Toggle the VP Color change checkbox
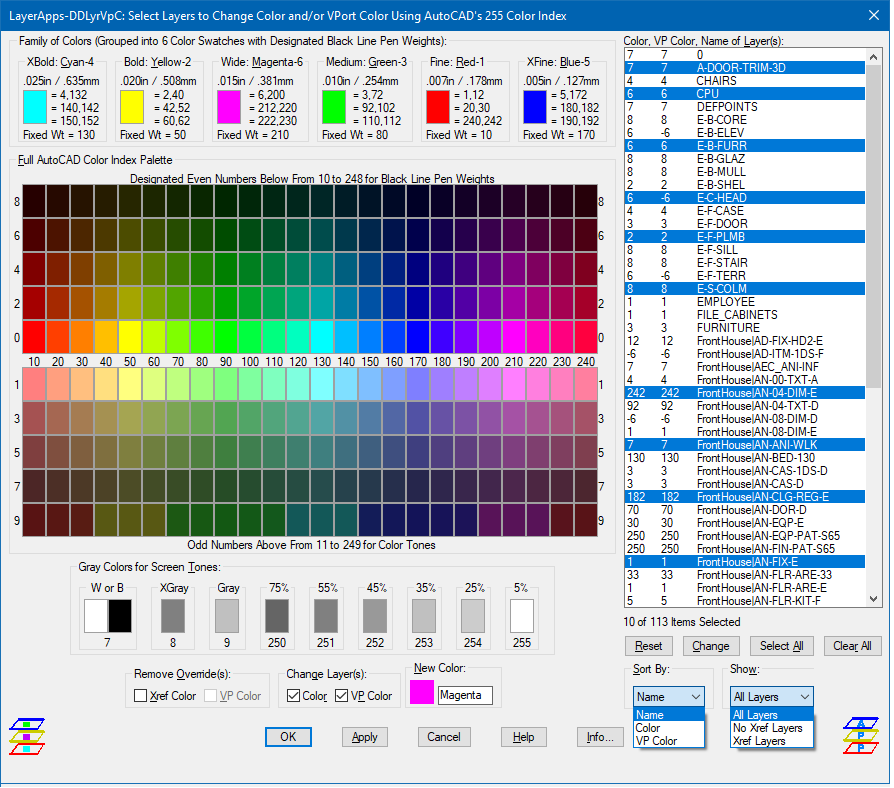The width and height of the screenshot is (894, 788). [342, 696]
